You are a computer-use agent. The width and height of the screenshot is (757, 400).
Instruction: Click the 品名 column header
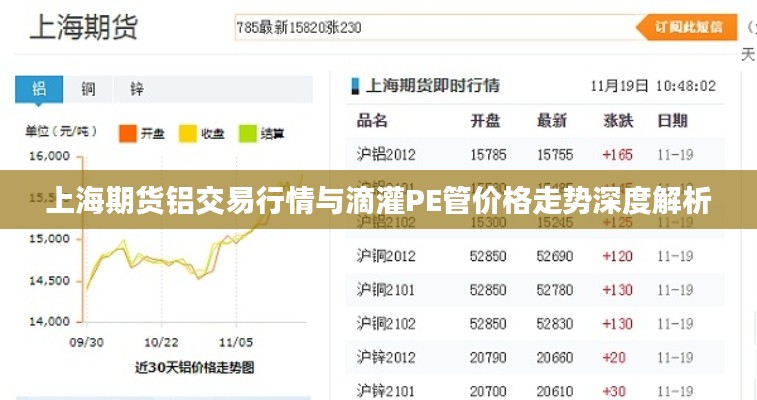tap(372, 121)
